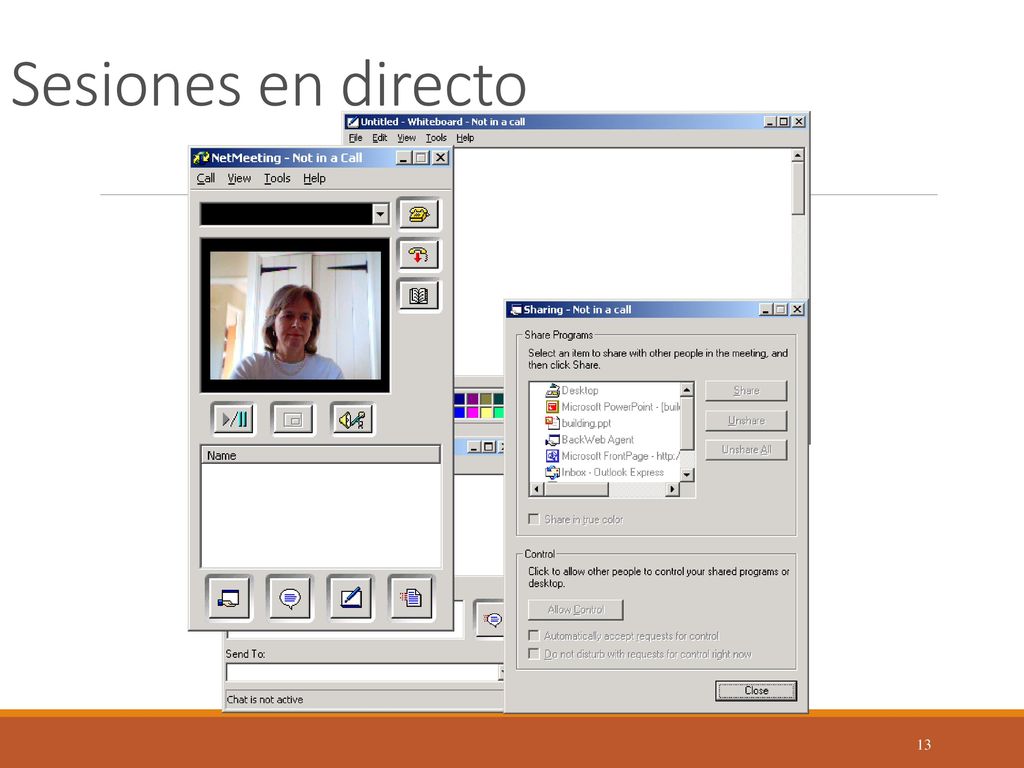Pick Microsoft FrontPage in the share list
The image size is (1024, 768).
pos(613,456)
